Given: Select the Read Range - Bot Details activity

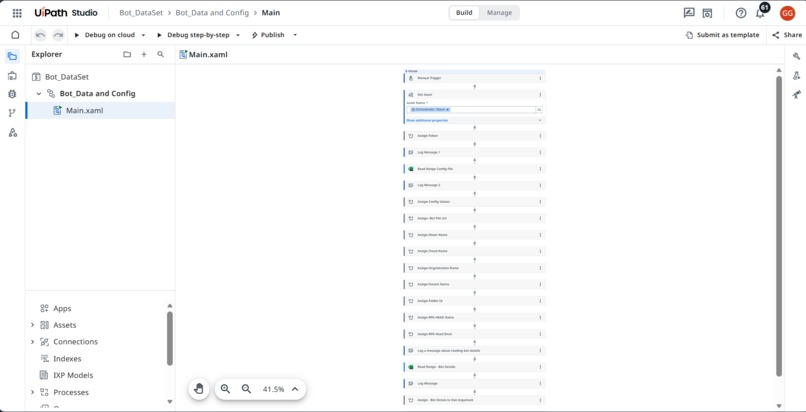Looking at the screenshot, I should (x=474, y=367).
